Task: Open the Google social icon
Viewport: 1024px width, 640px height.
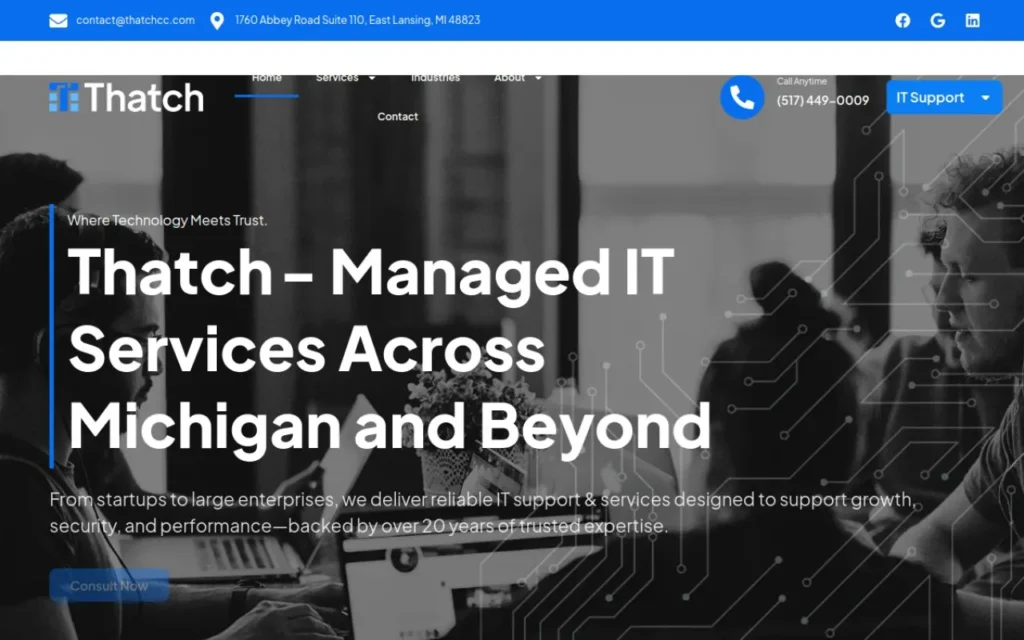Action: pos(938,20)
